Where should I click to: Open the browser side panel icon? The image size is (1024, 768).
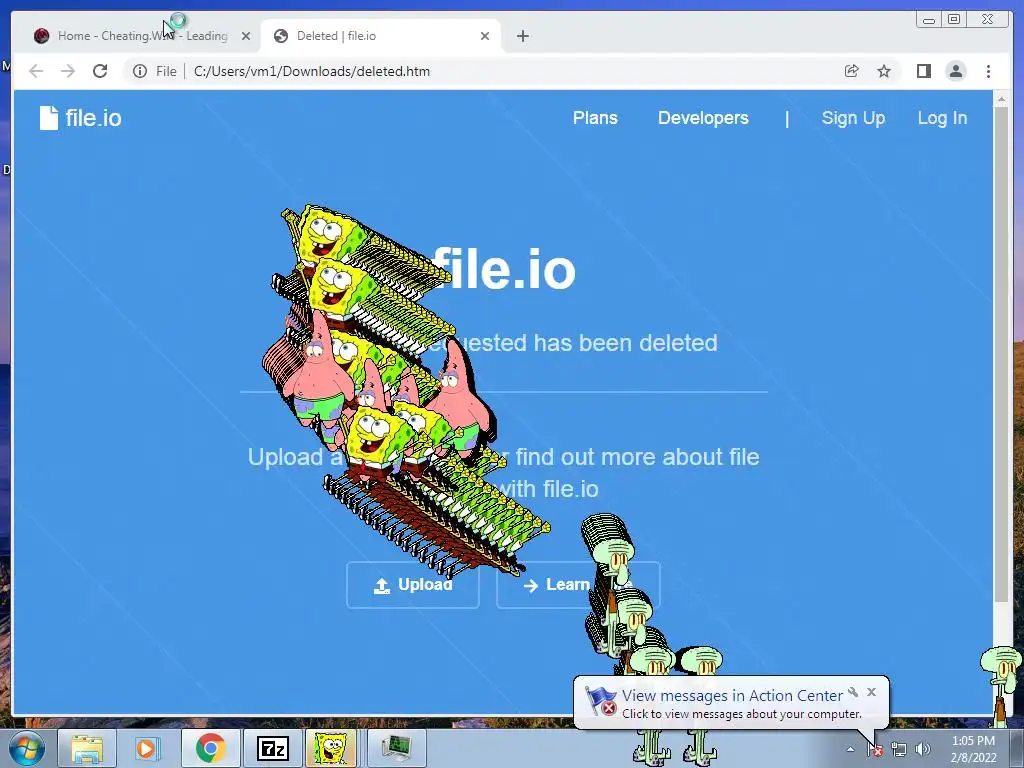pos(923,71)
